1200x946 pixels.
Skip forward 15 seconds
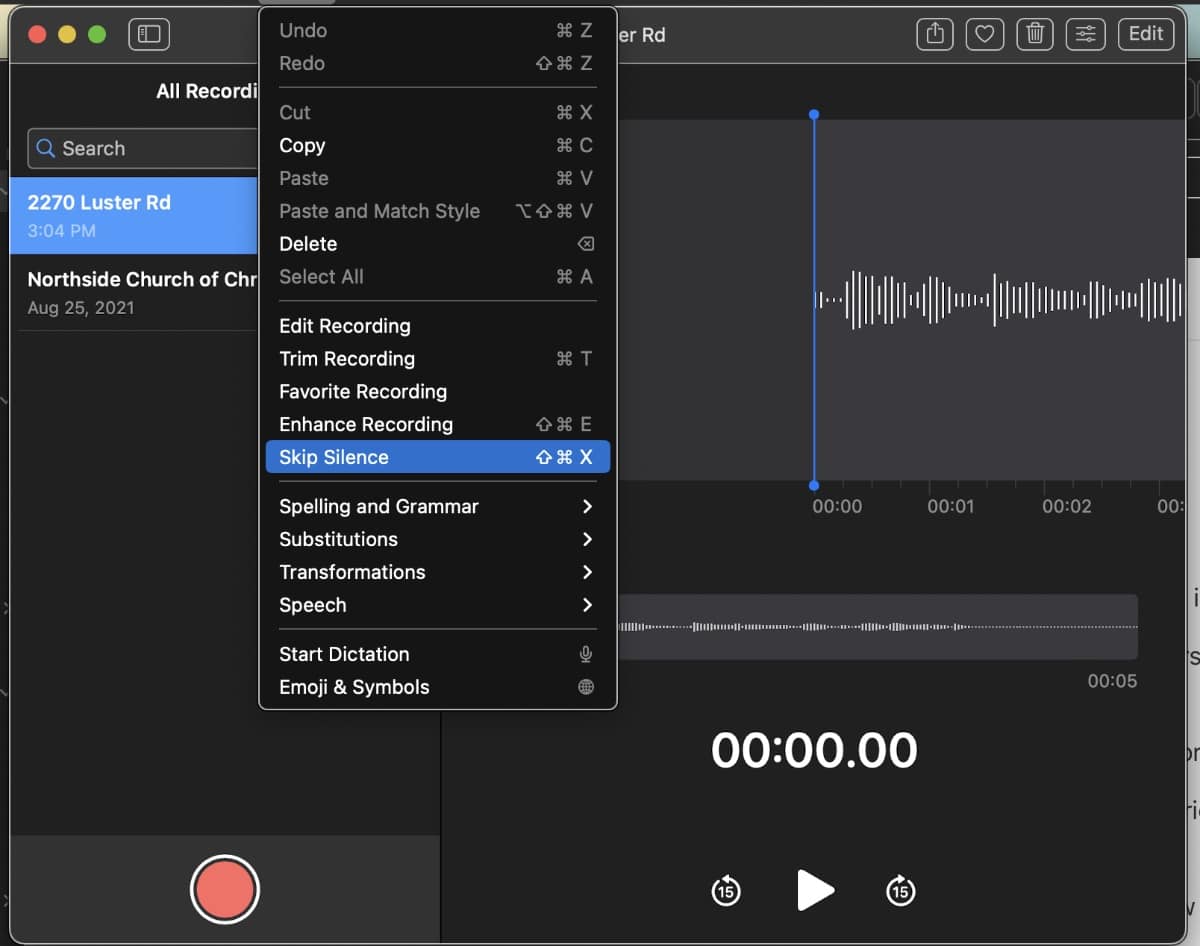901,890
